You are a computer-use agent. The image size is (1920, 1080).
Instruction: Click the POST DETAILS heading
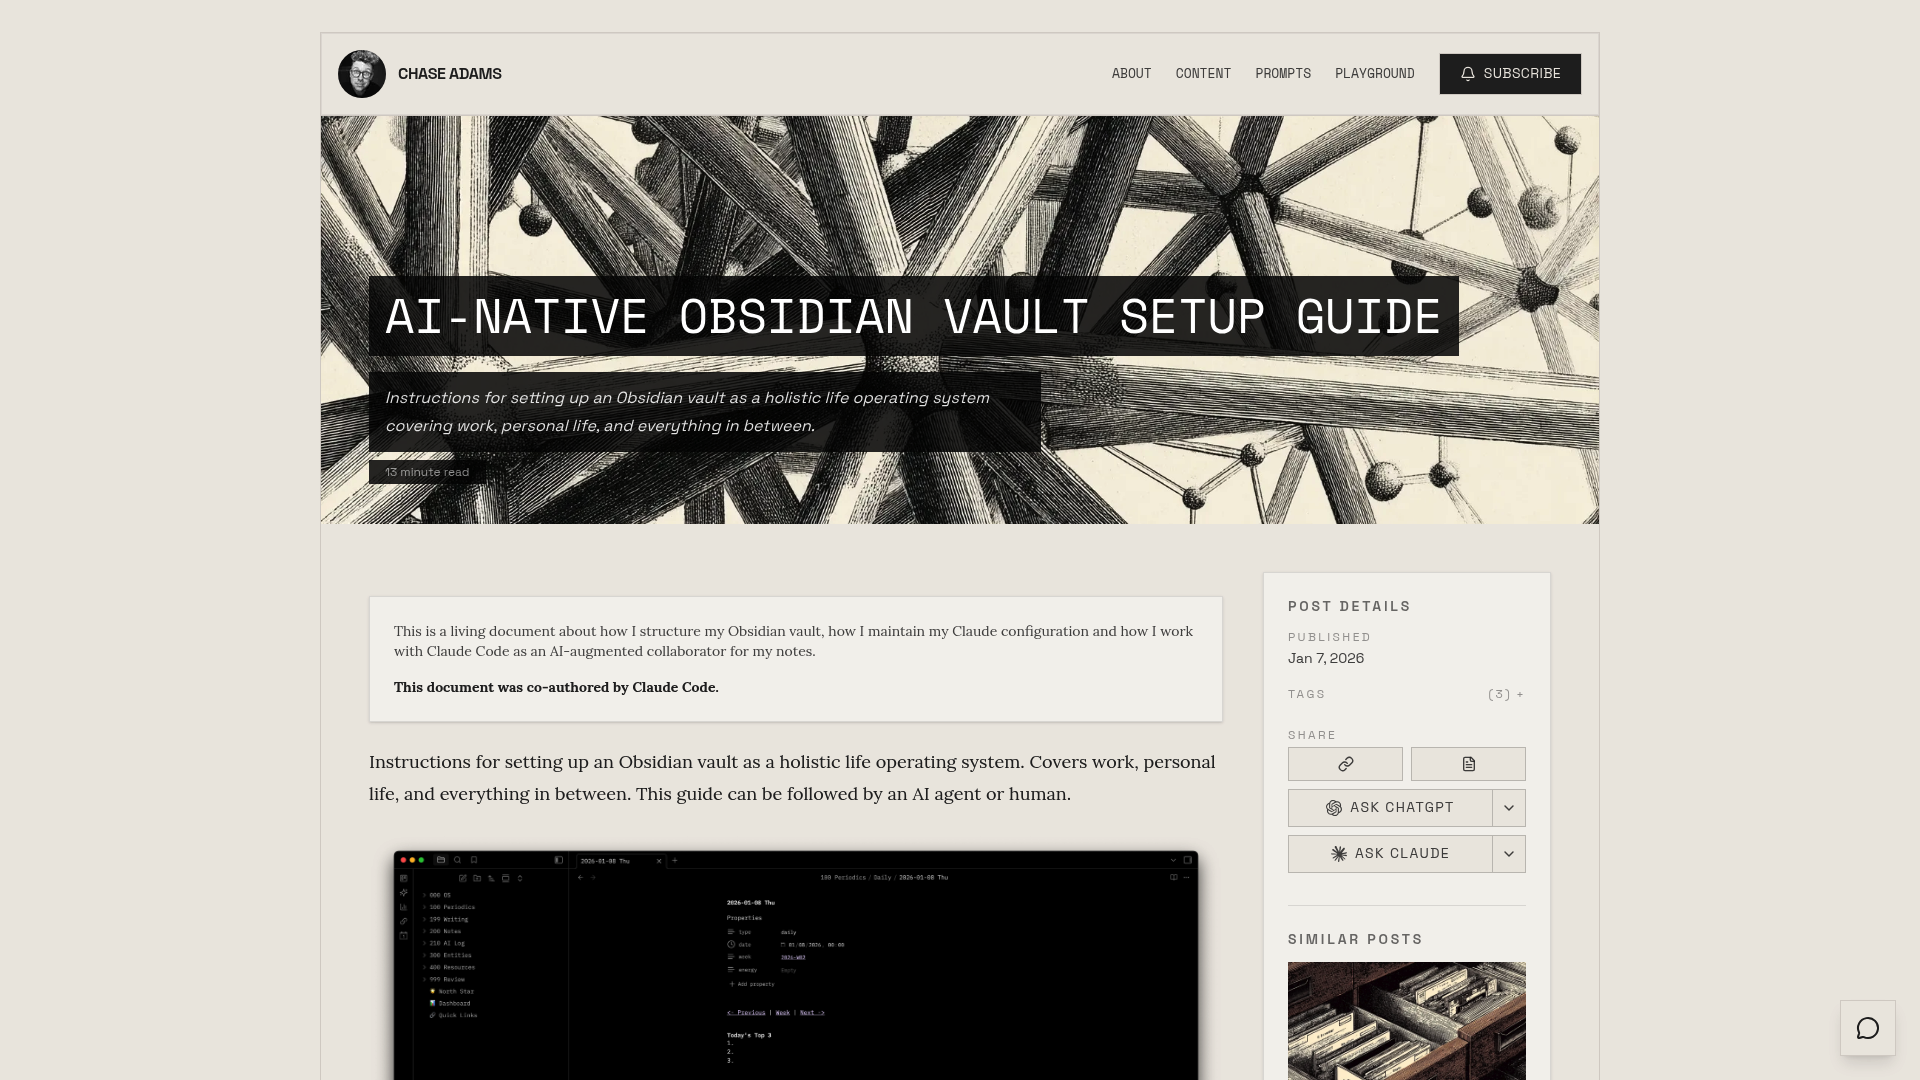coord(1349,606)
